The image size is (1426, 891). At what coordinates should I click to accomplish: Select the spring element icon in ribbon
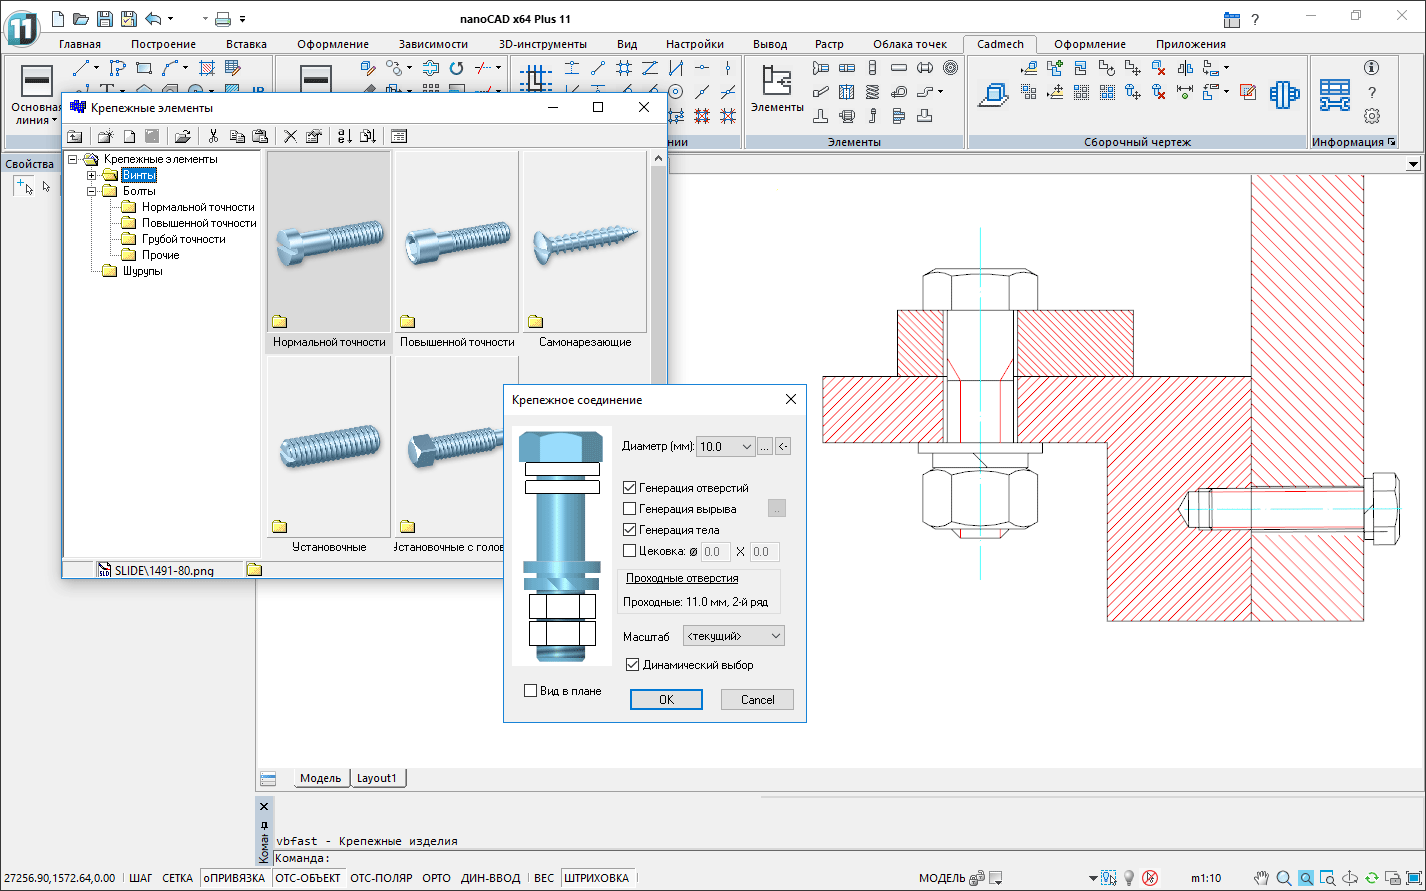click(872, 92)
